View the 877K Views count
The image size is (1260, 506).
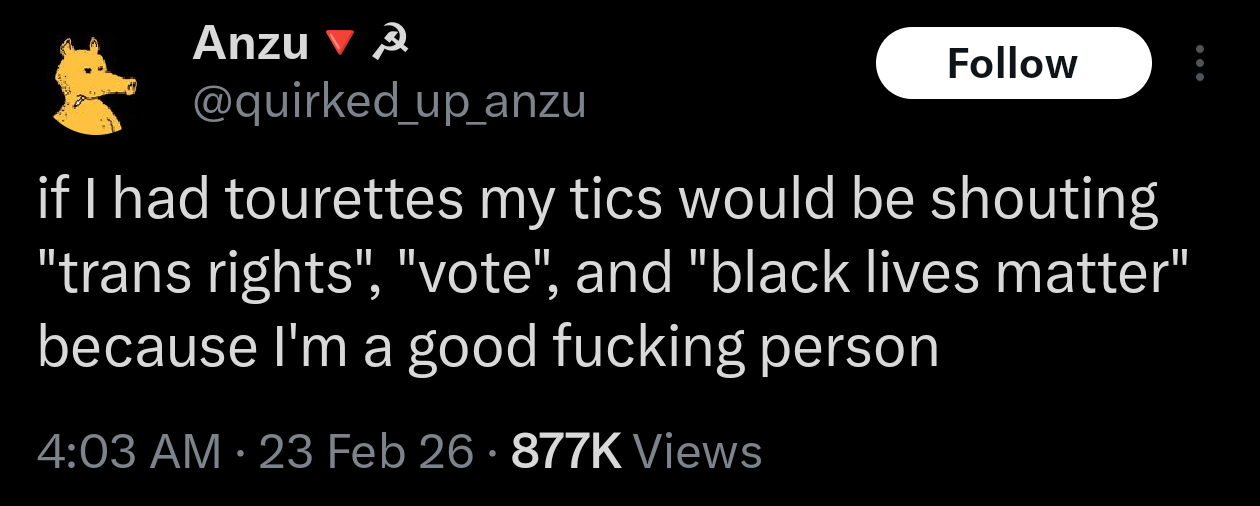tap(566, 452)
